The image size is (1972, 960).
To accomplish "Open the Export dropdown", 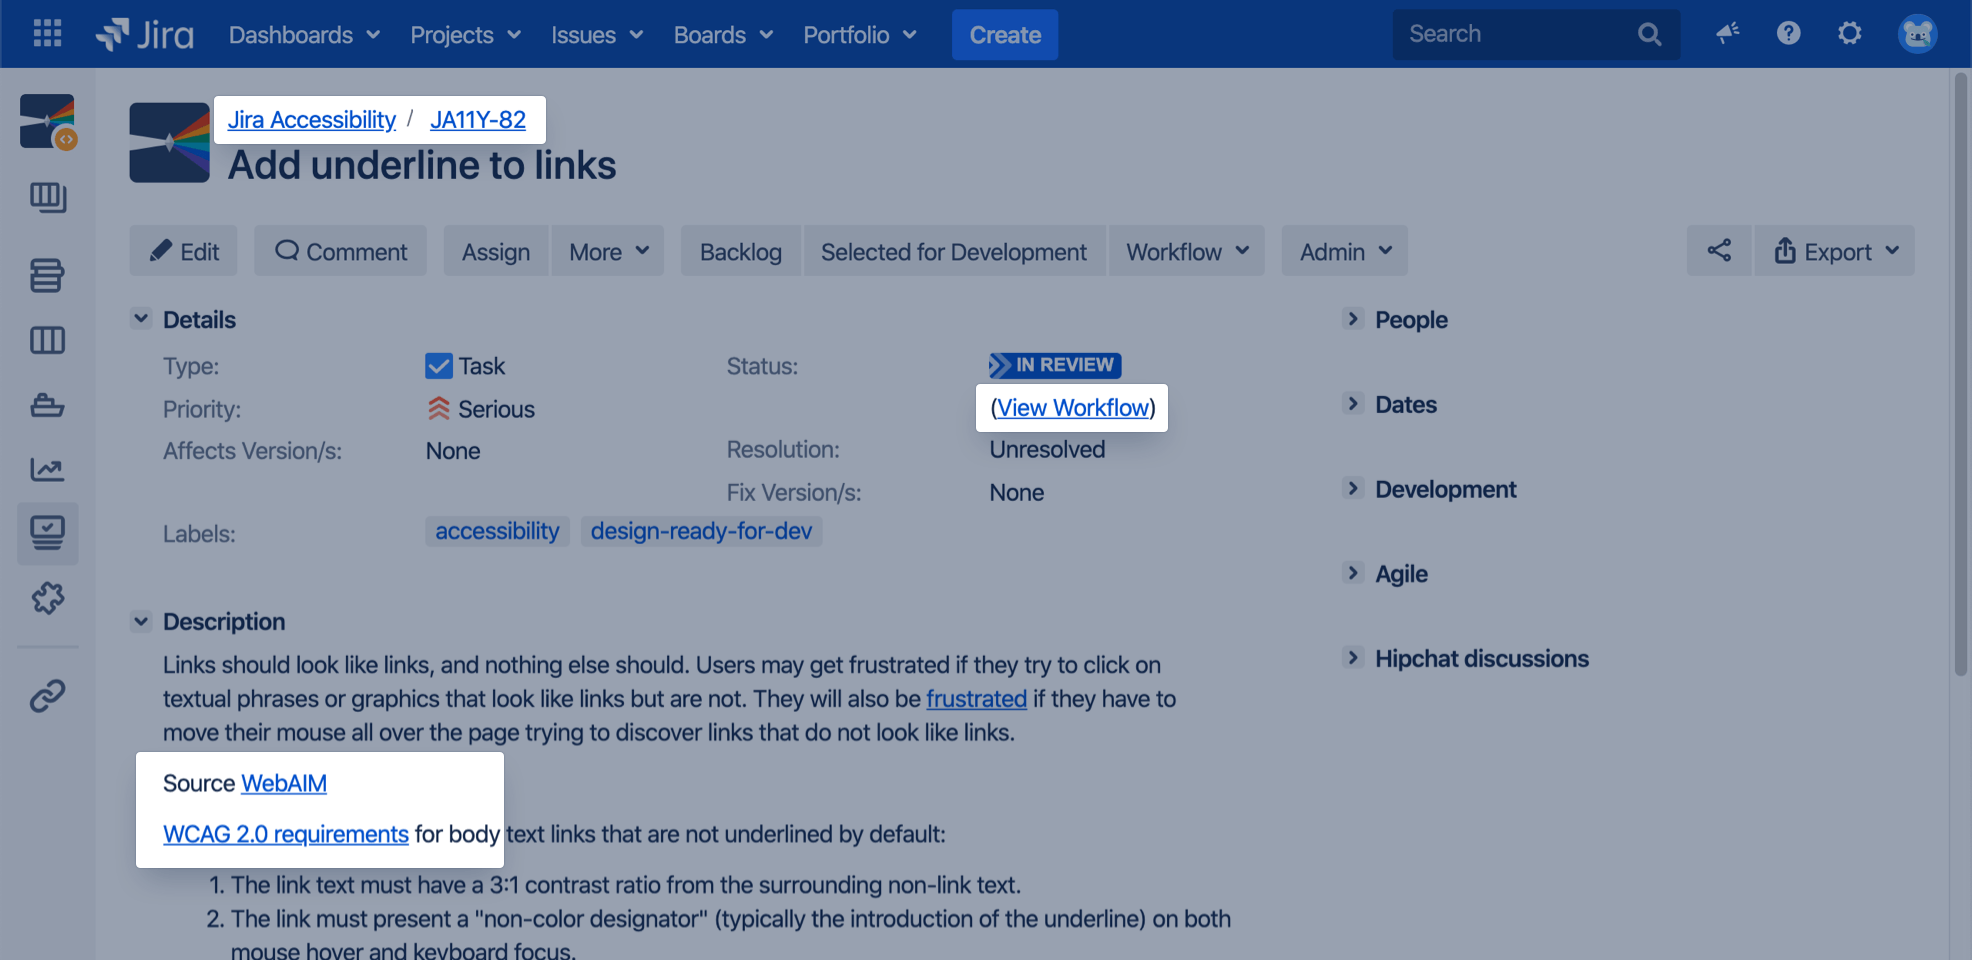I will coord(1835,251).
